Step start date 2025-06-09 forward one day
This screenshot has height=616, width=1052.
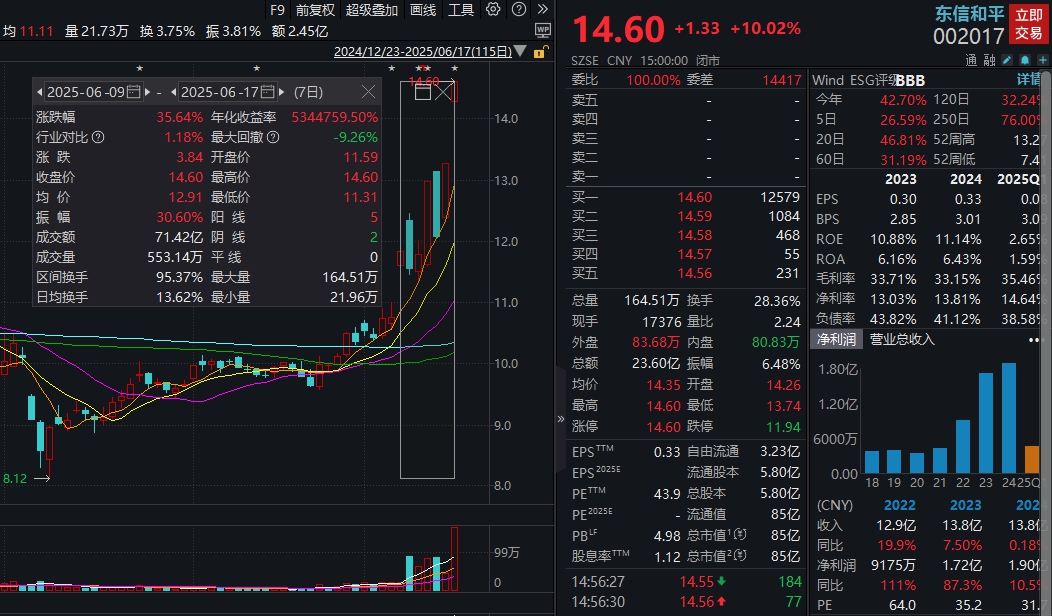coord(148,92)
